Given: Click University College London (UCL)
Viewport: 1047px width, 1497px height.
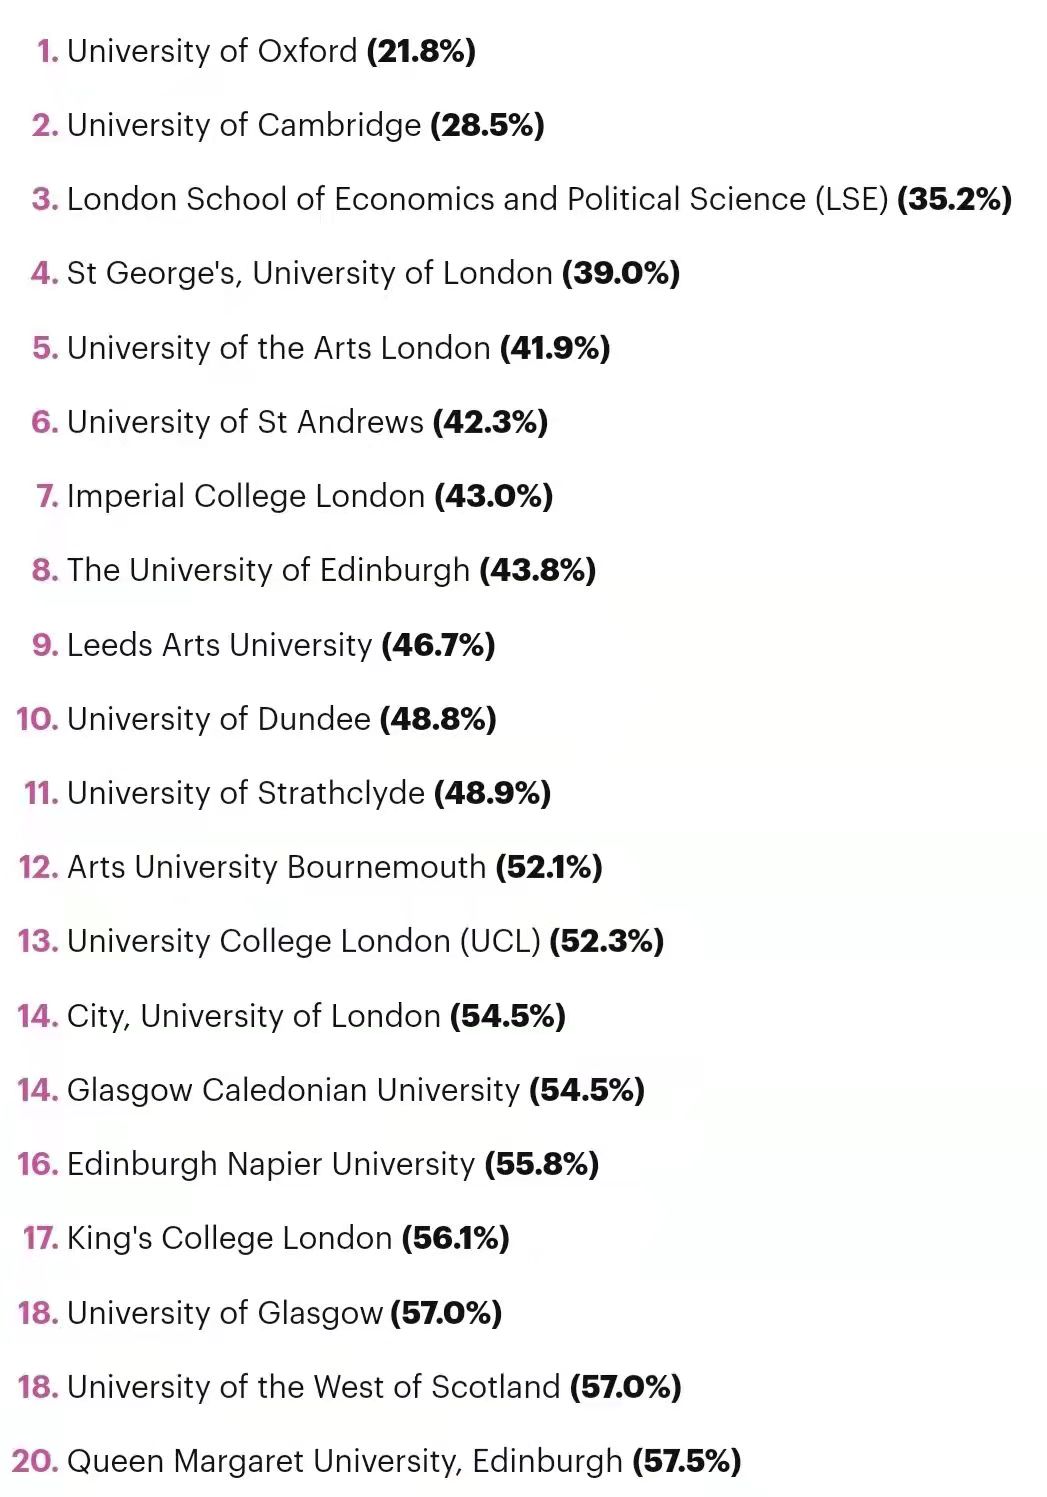Looking at the screenshot, I should click(x=341, y=941).
